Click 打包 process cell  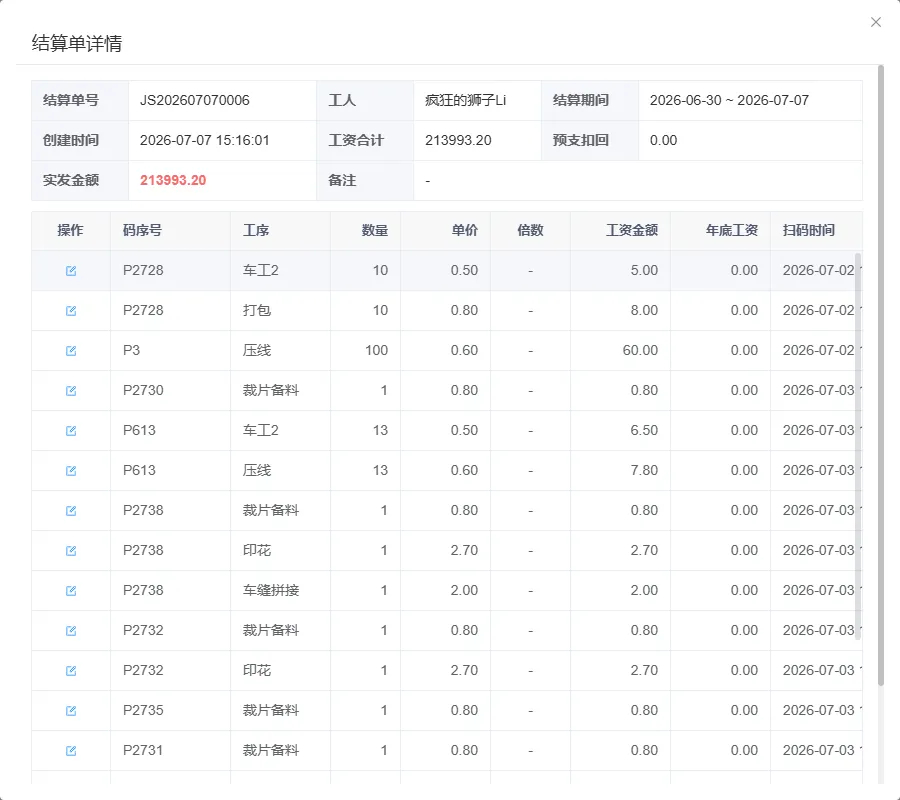tap(257, 310)
